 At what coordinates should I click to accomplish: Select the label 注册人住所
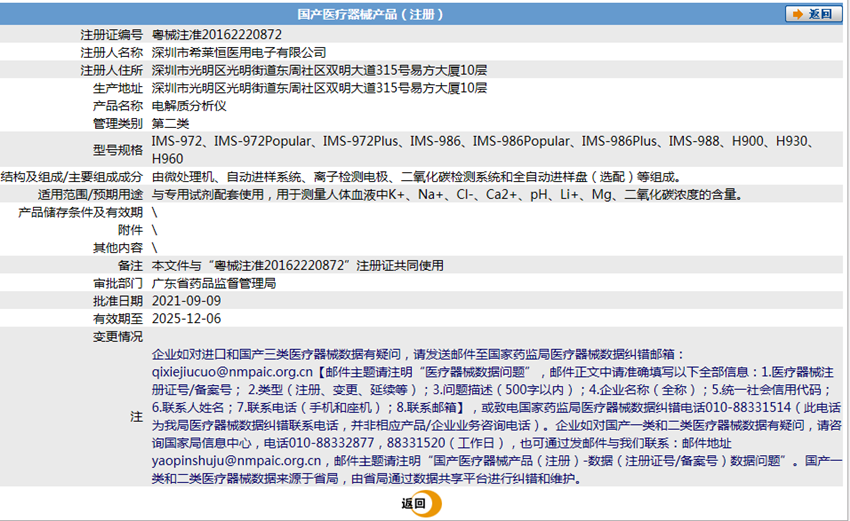click(x=112, y=70)
